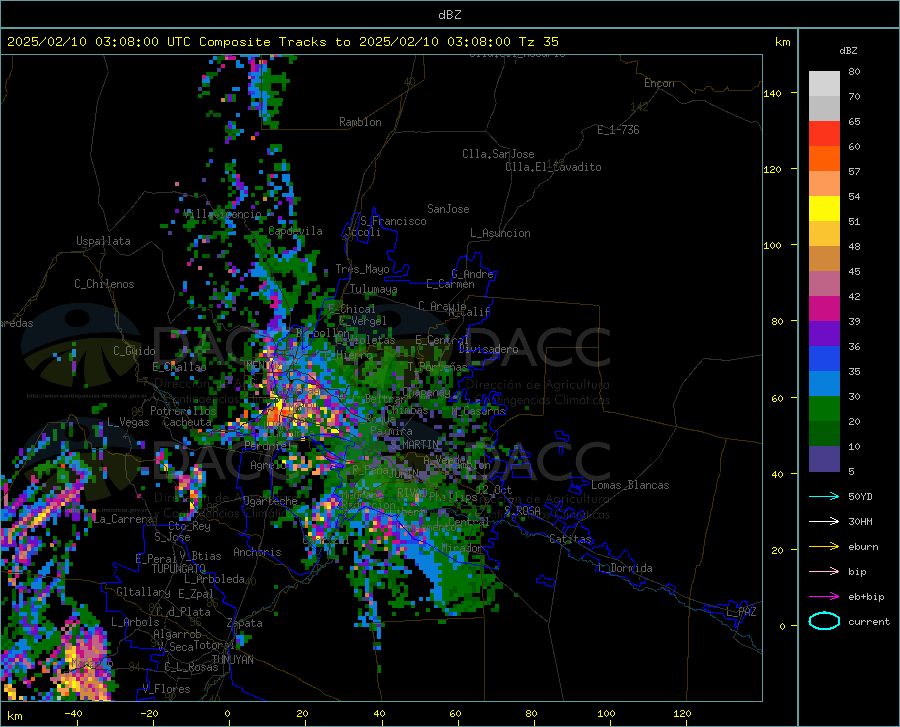Click the 'Tz 35' threshold text

[538, 42]
